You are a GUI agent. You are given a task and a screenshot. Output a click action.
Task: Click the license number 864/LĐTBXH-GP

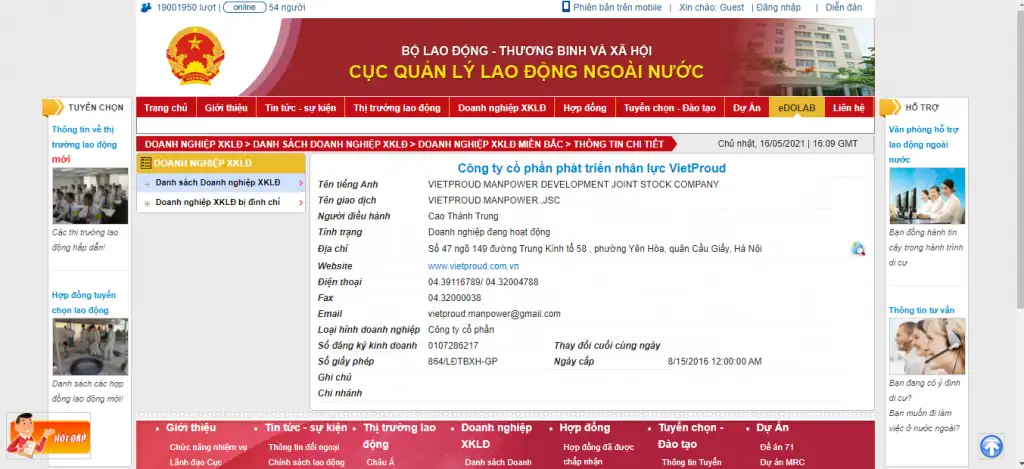tap(462, 361)
